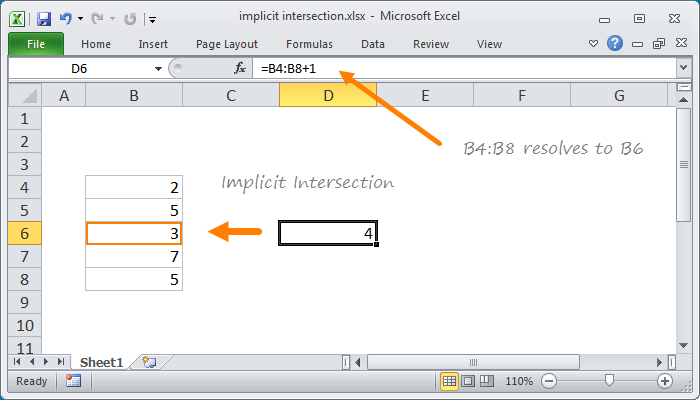Click cell B4 containing 2
700x400 pixels.
tap(134, 188)
